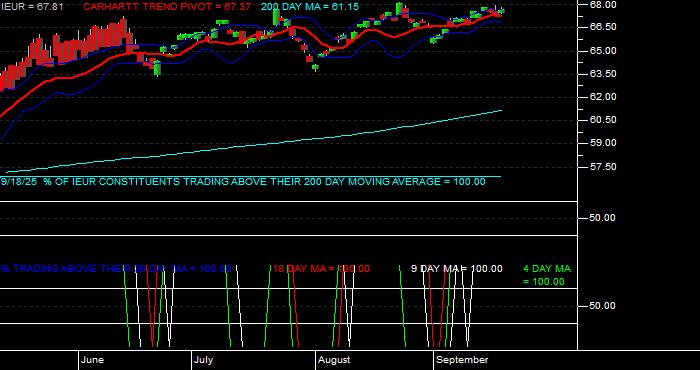Viewport: 700px width, 370px height.
Task: Click the 18 DAY MA red label
Action: tap(321, 269)
